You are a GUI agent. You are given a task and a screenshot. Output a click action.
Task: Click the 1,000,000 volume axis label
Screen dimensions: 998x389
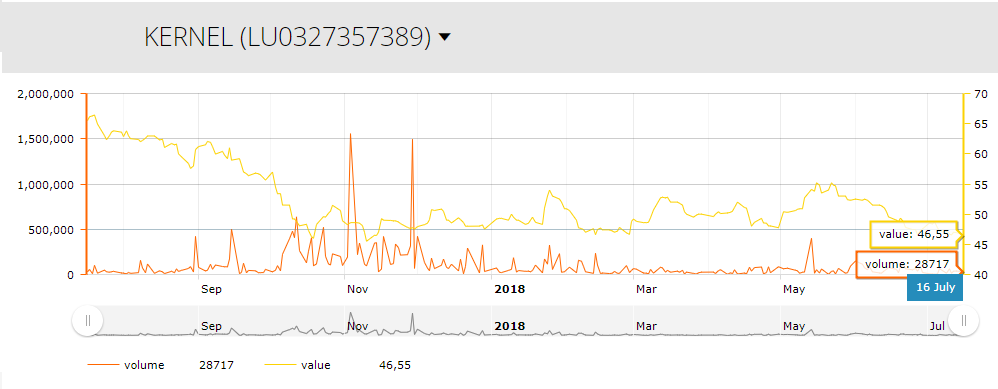click(x=46, y=185)
